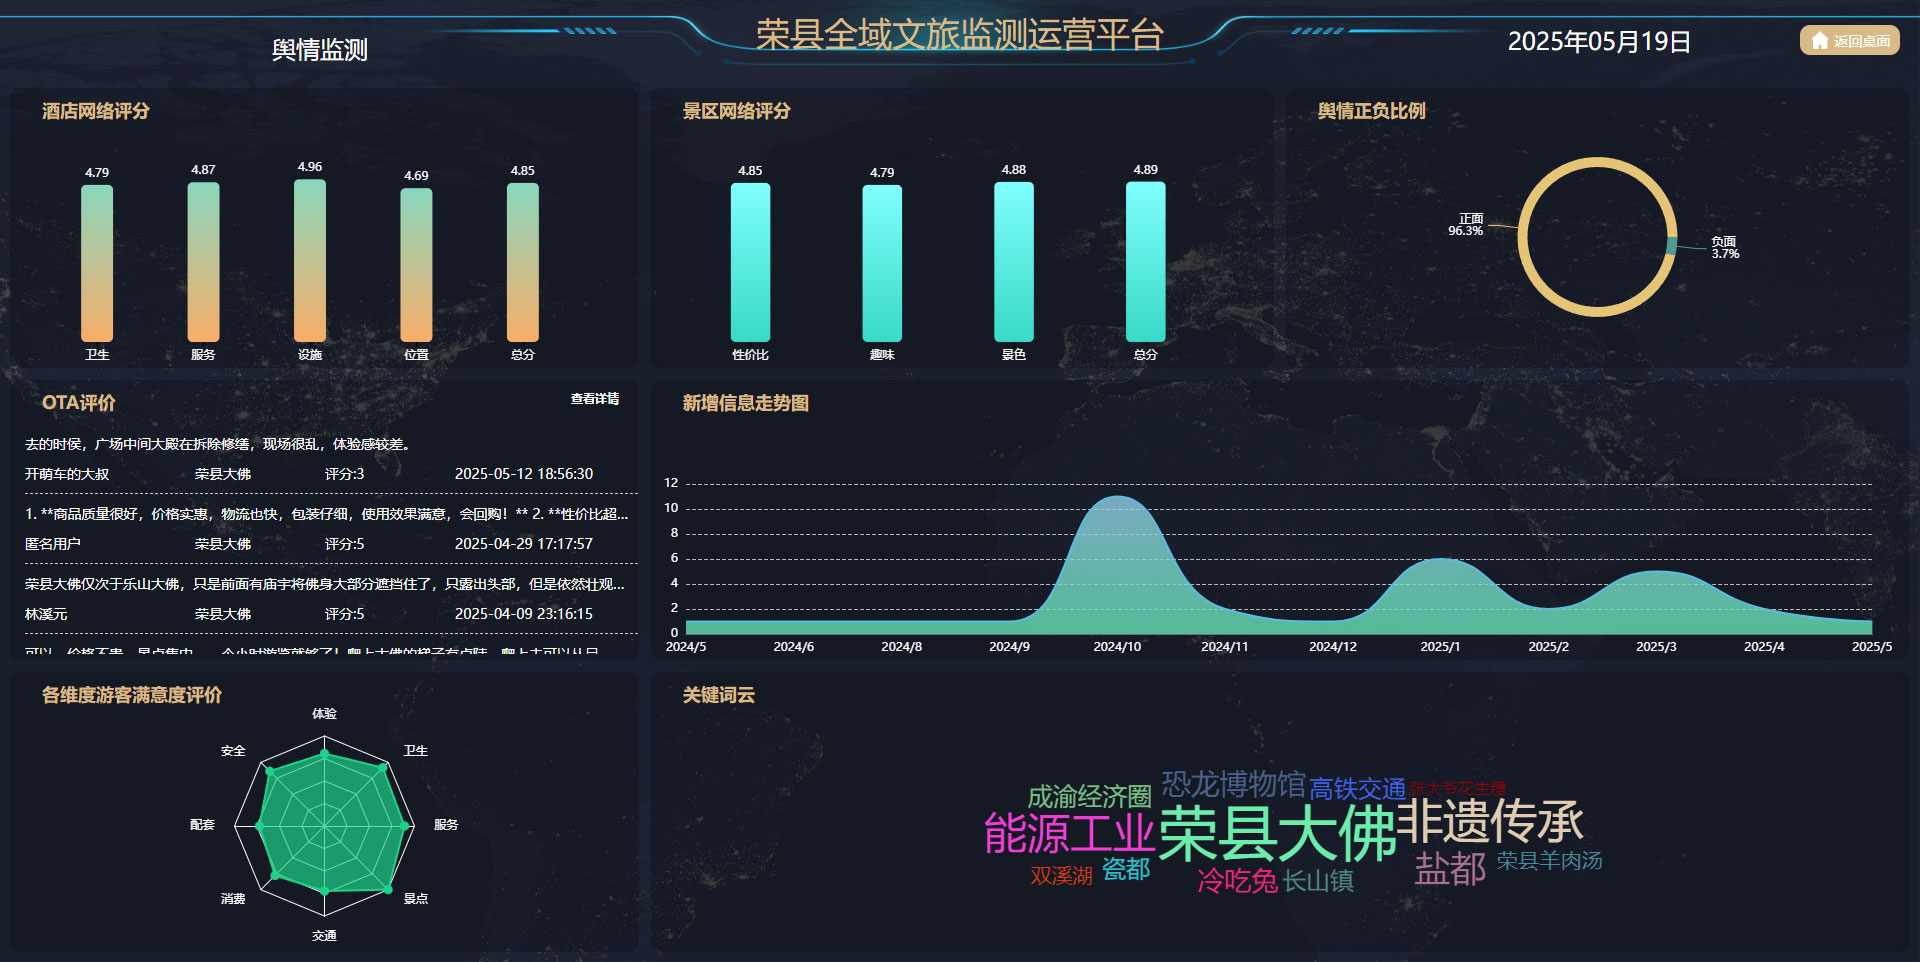Click the 返回桌面 button
This screenshot has width=1920, height=962.
1848,41
